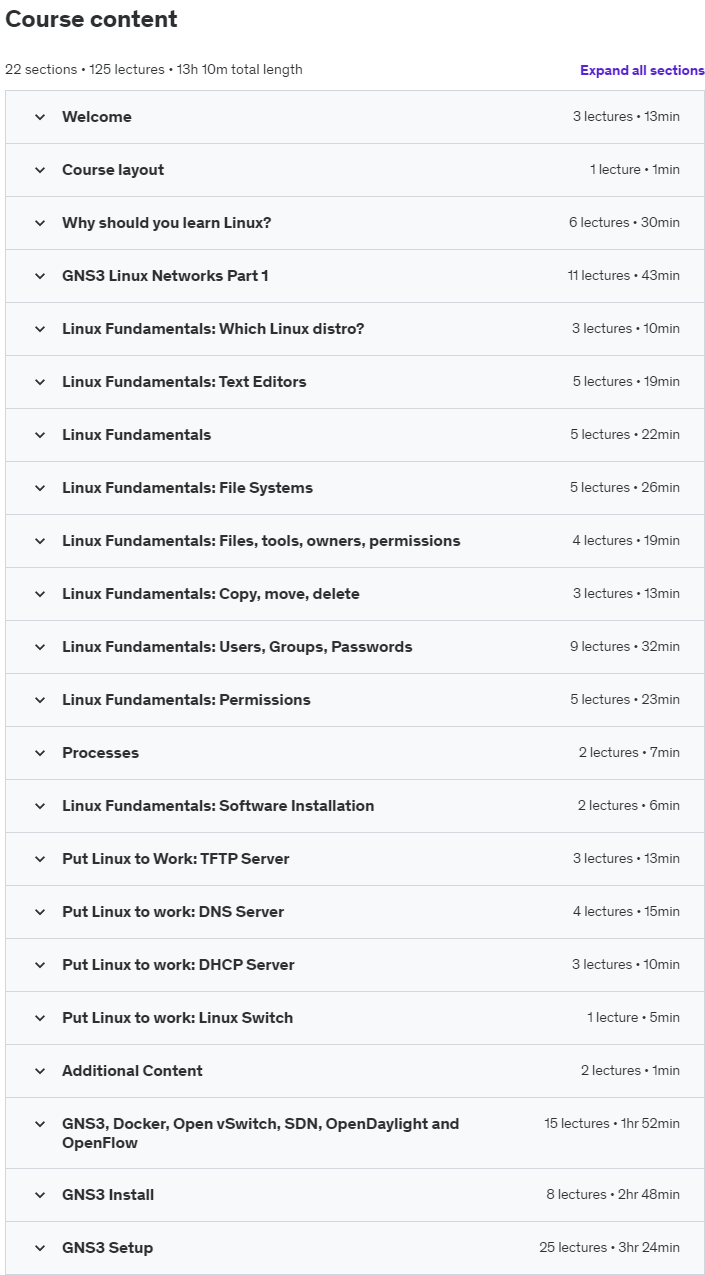
Task: Open chevron for GNS3 Linux Networks Part 1
Action: [x=40, y=276]
